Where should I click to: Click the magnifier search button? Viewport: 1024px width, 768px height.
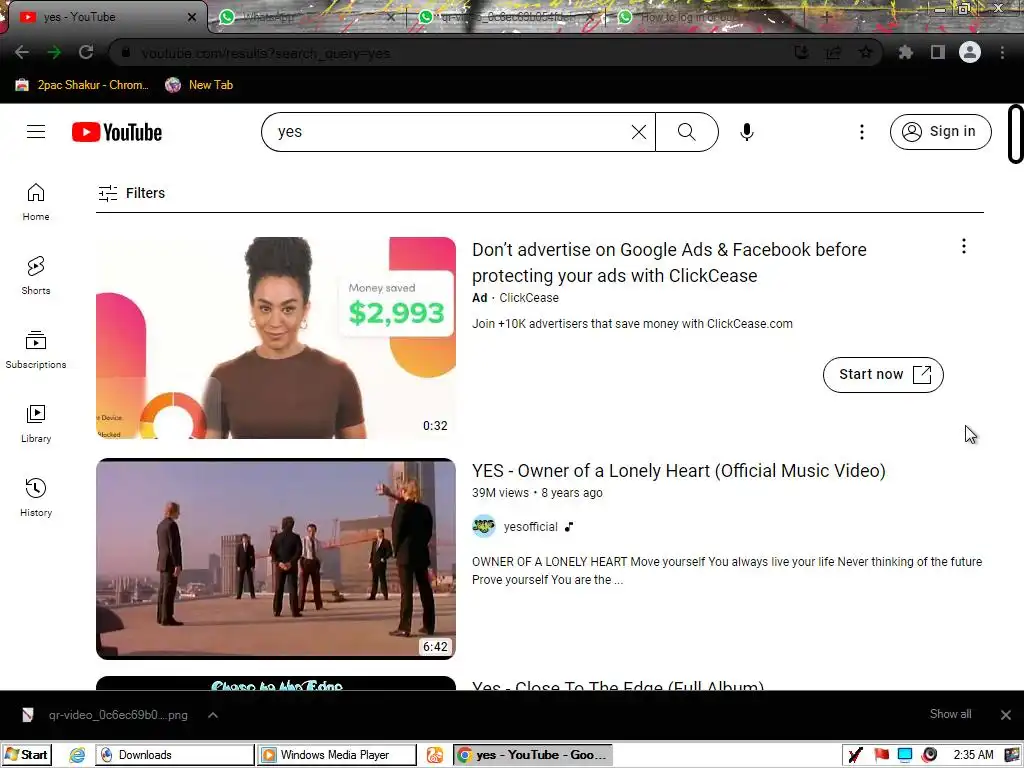pos(686,132)
